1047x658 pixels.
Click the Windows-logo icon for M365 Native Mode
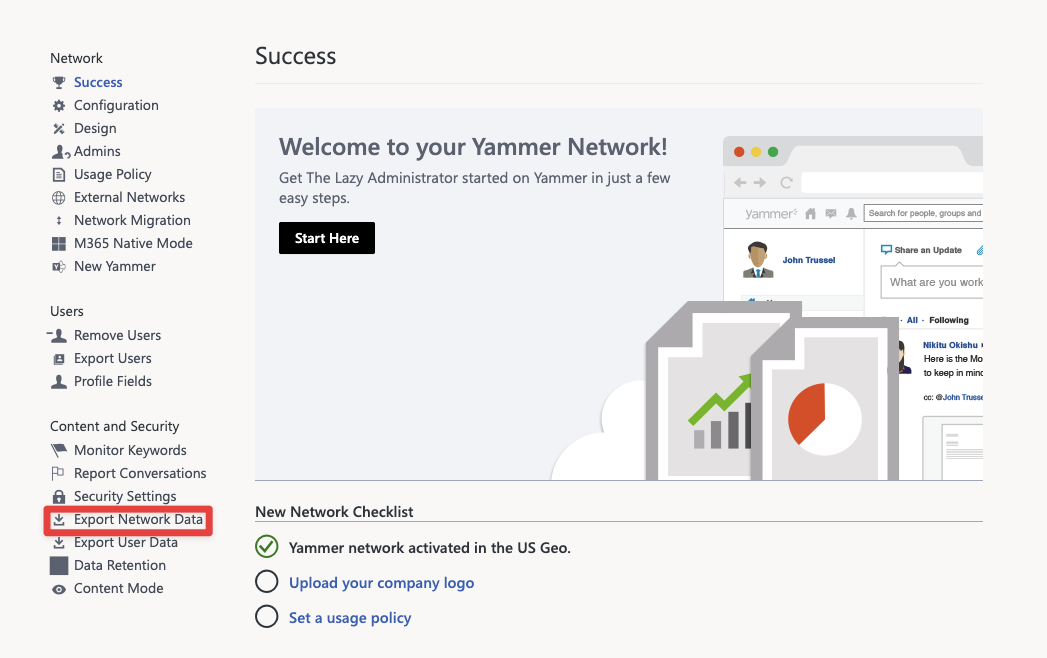coord(59,244)
